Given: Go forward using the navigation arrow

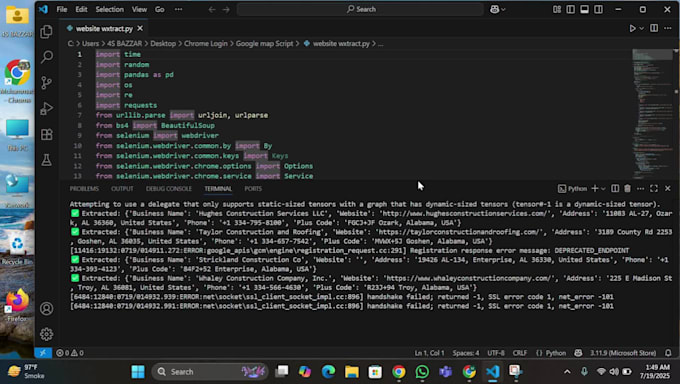Looking at the screenshot, I should pos(226,9).
